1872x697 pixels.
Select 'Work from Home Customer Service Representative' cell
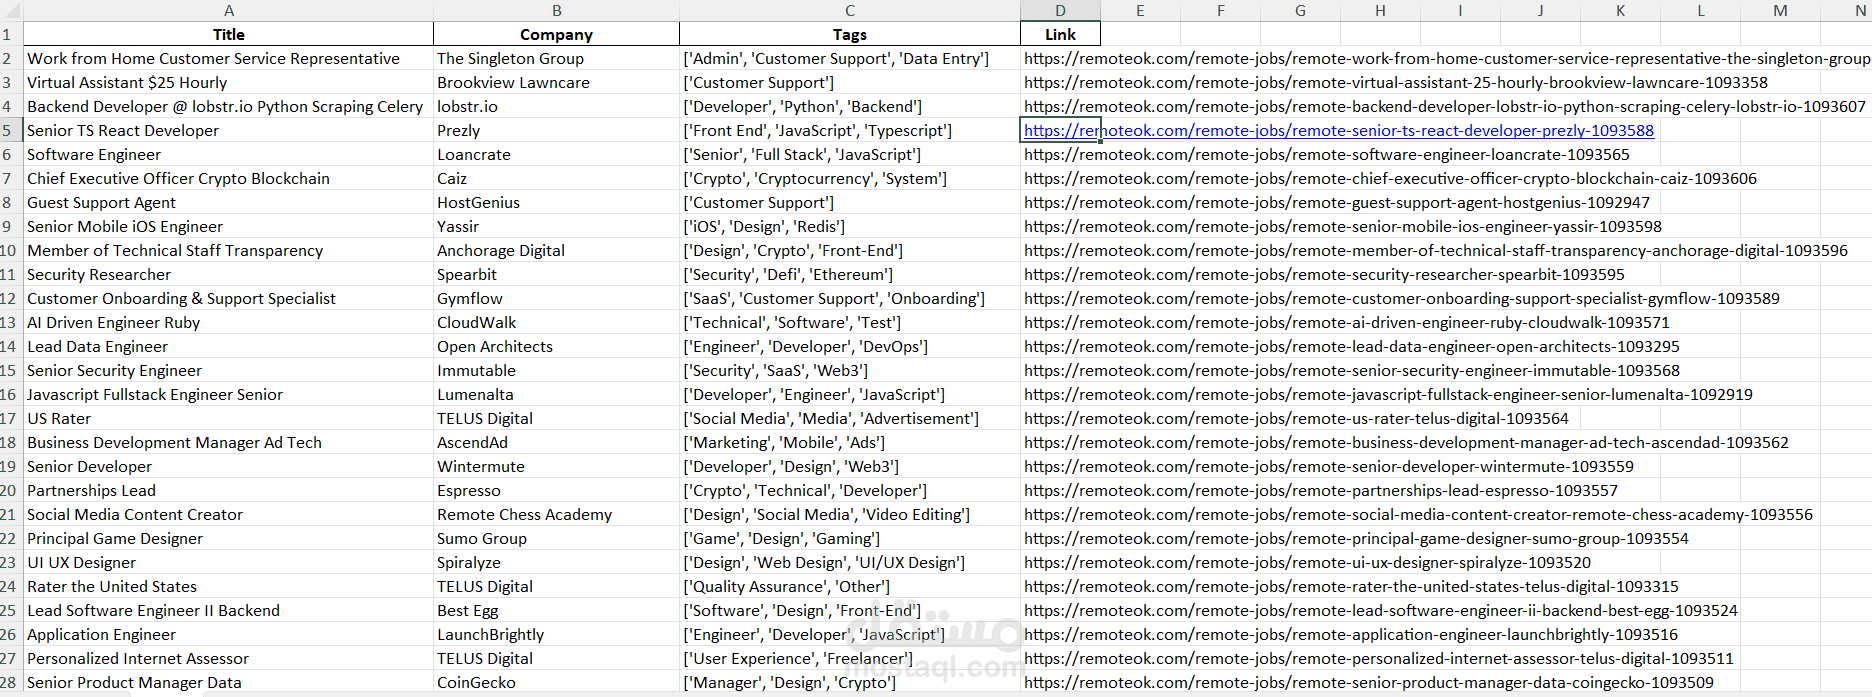[x=228, y=58]
